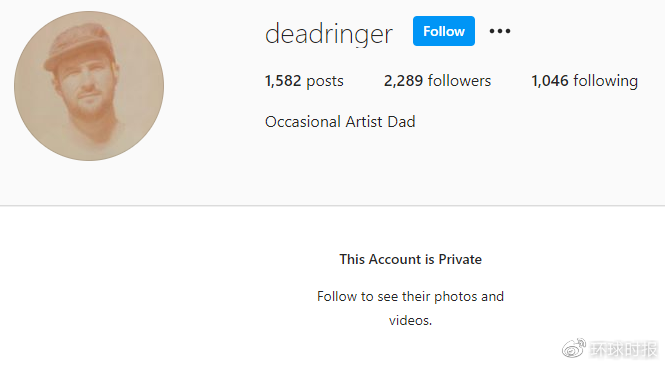Open the 2,289 followers list
Viewport: 665px width, 366px height.
(437, 81)
